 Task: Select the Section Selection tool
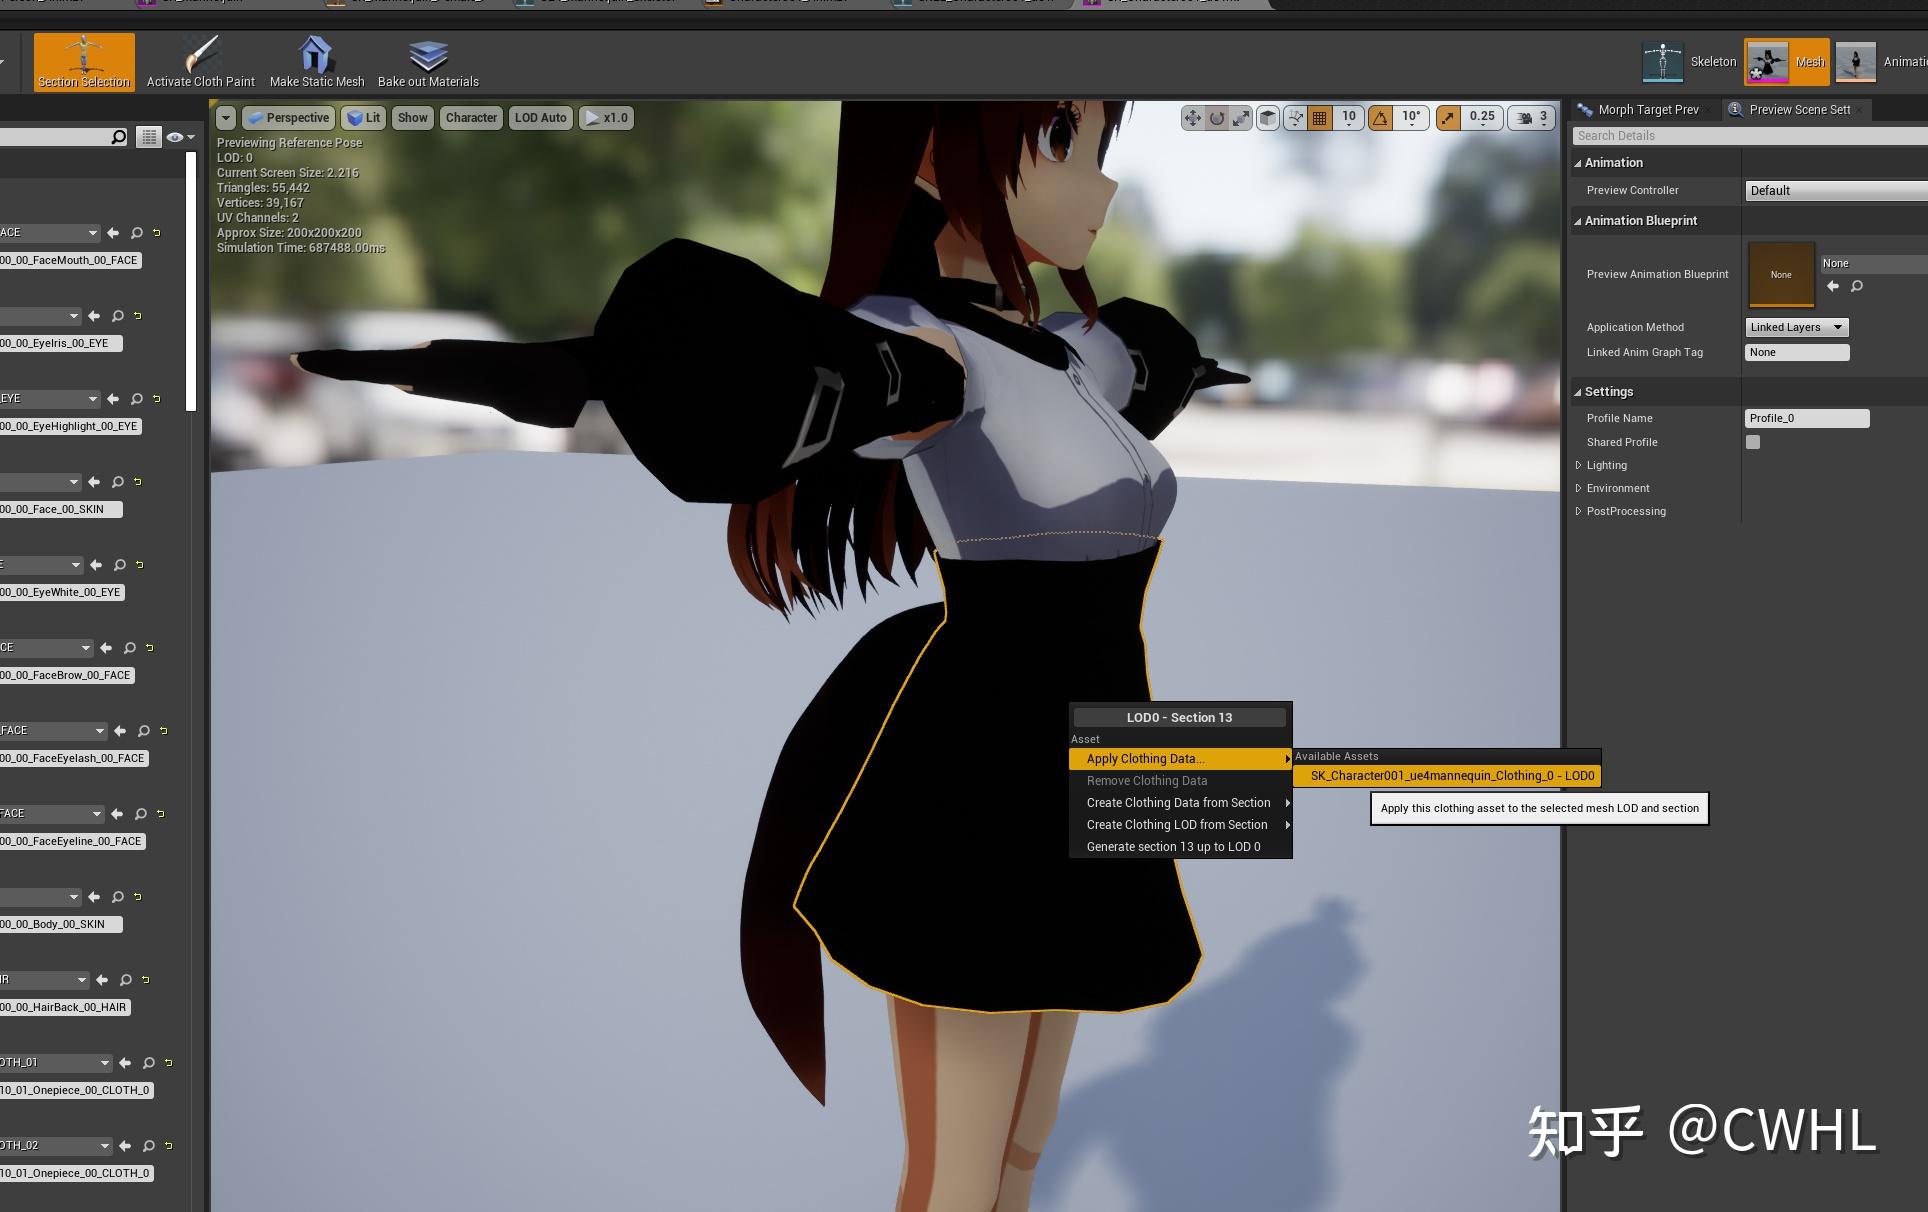[x=84, y=61]
